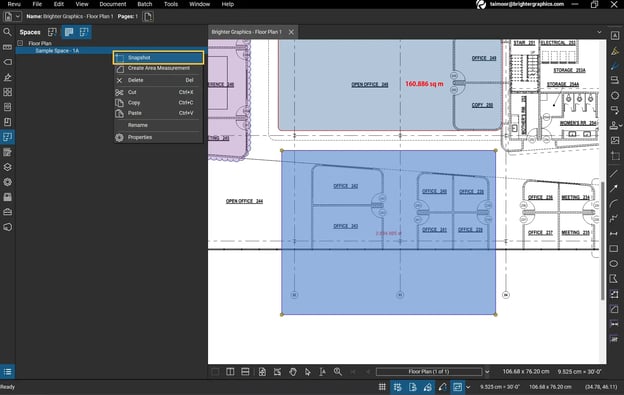624x395 pixels.
Task: Open the Batch menu
Action: (145, 4)
